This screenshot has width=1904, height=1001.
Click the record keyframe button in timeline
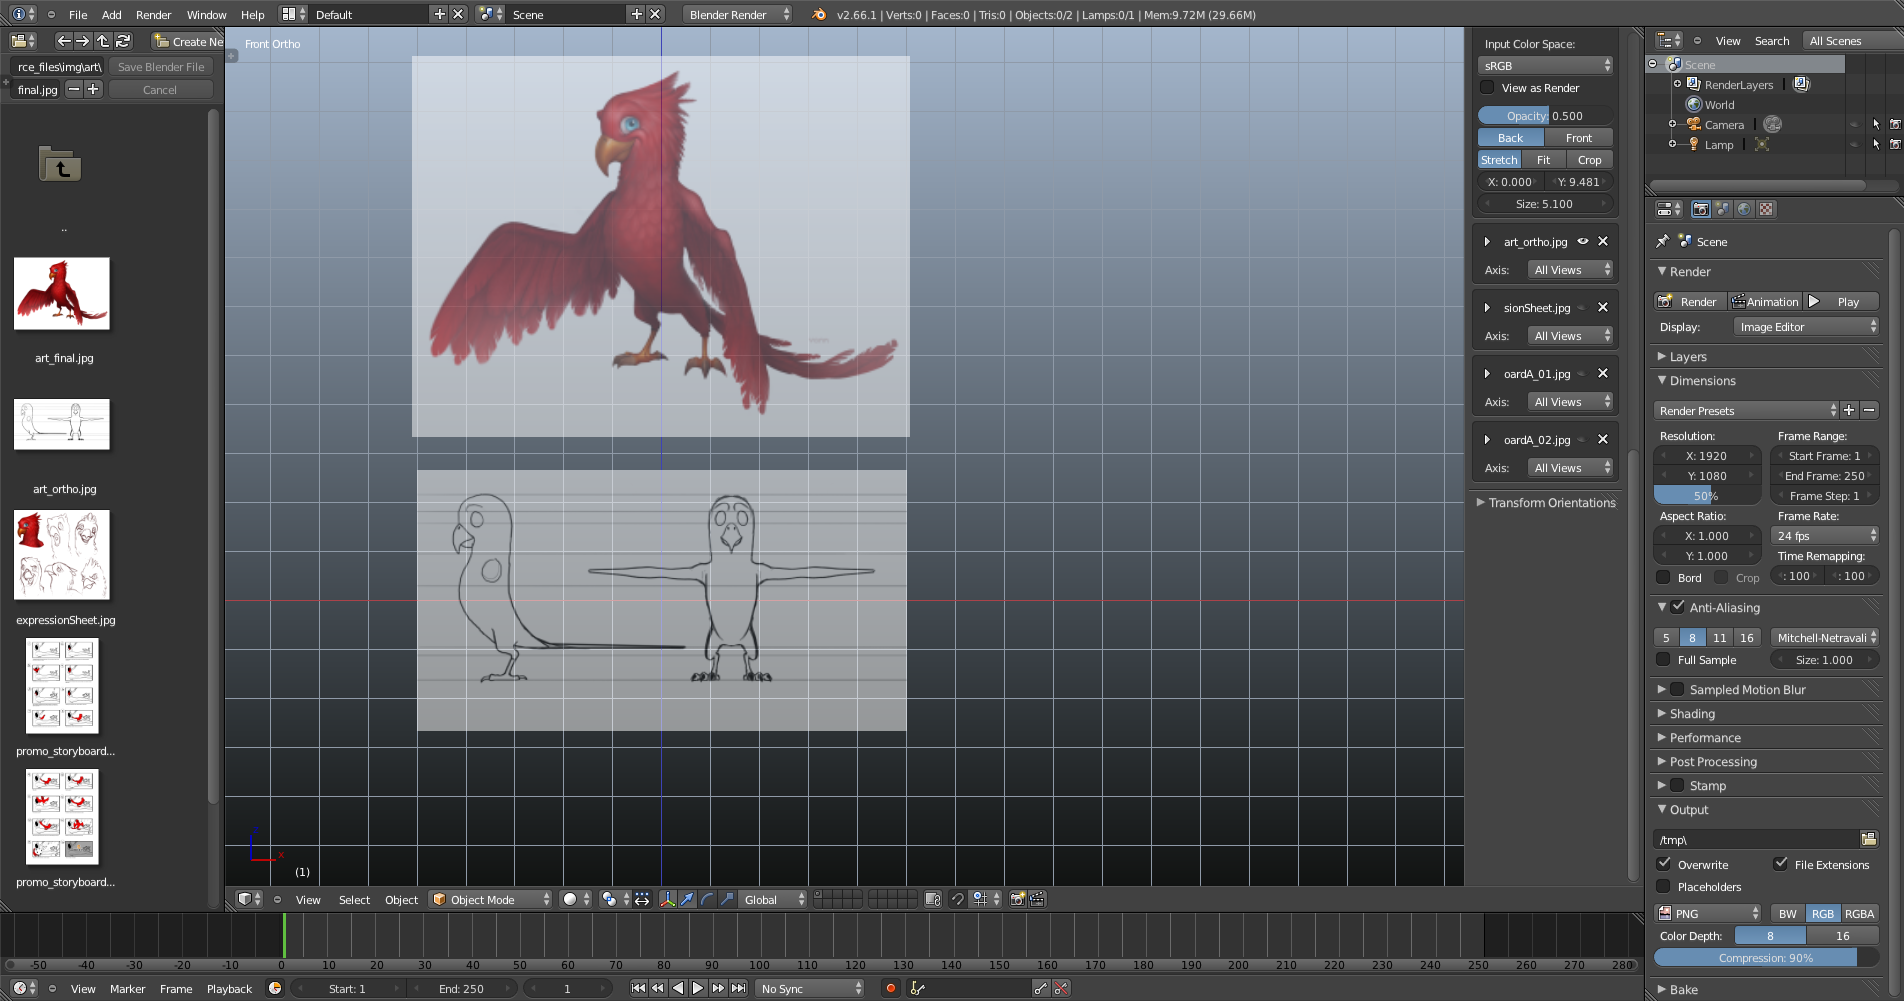tap(890, 988)
